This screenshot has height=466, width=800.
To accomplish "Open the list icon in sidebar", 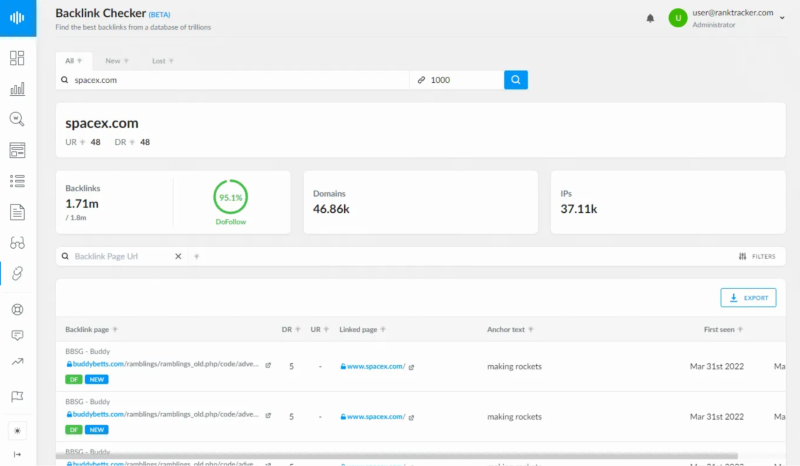I will click(x=17, y=181).
